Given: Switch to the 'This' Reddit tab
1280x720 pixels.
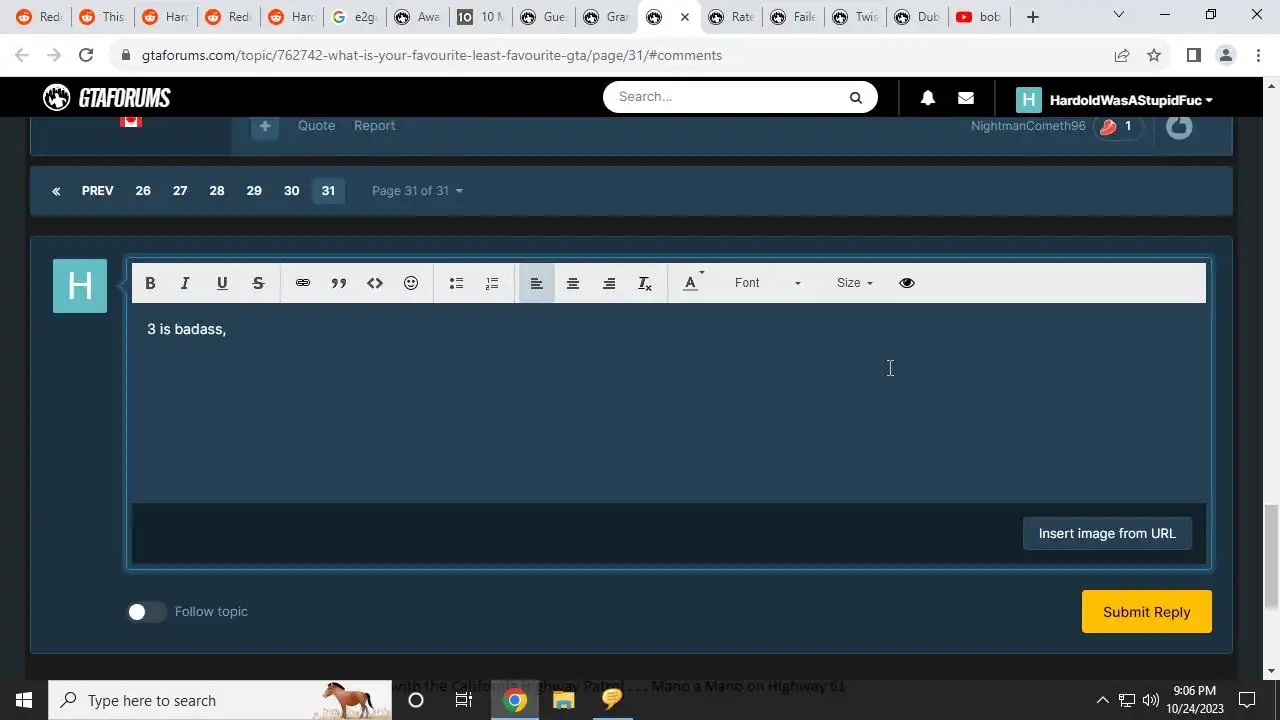Looking at the screenshot, I should (102, 17).
